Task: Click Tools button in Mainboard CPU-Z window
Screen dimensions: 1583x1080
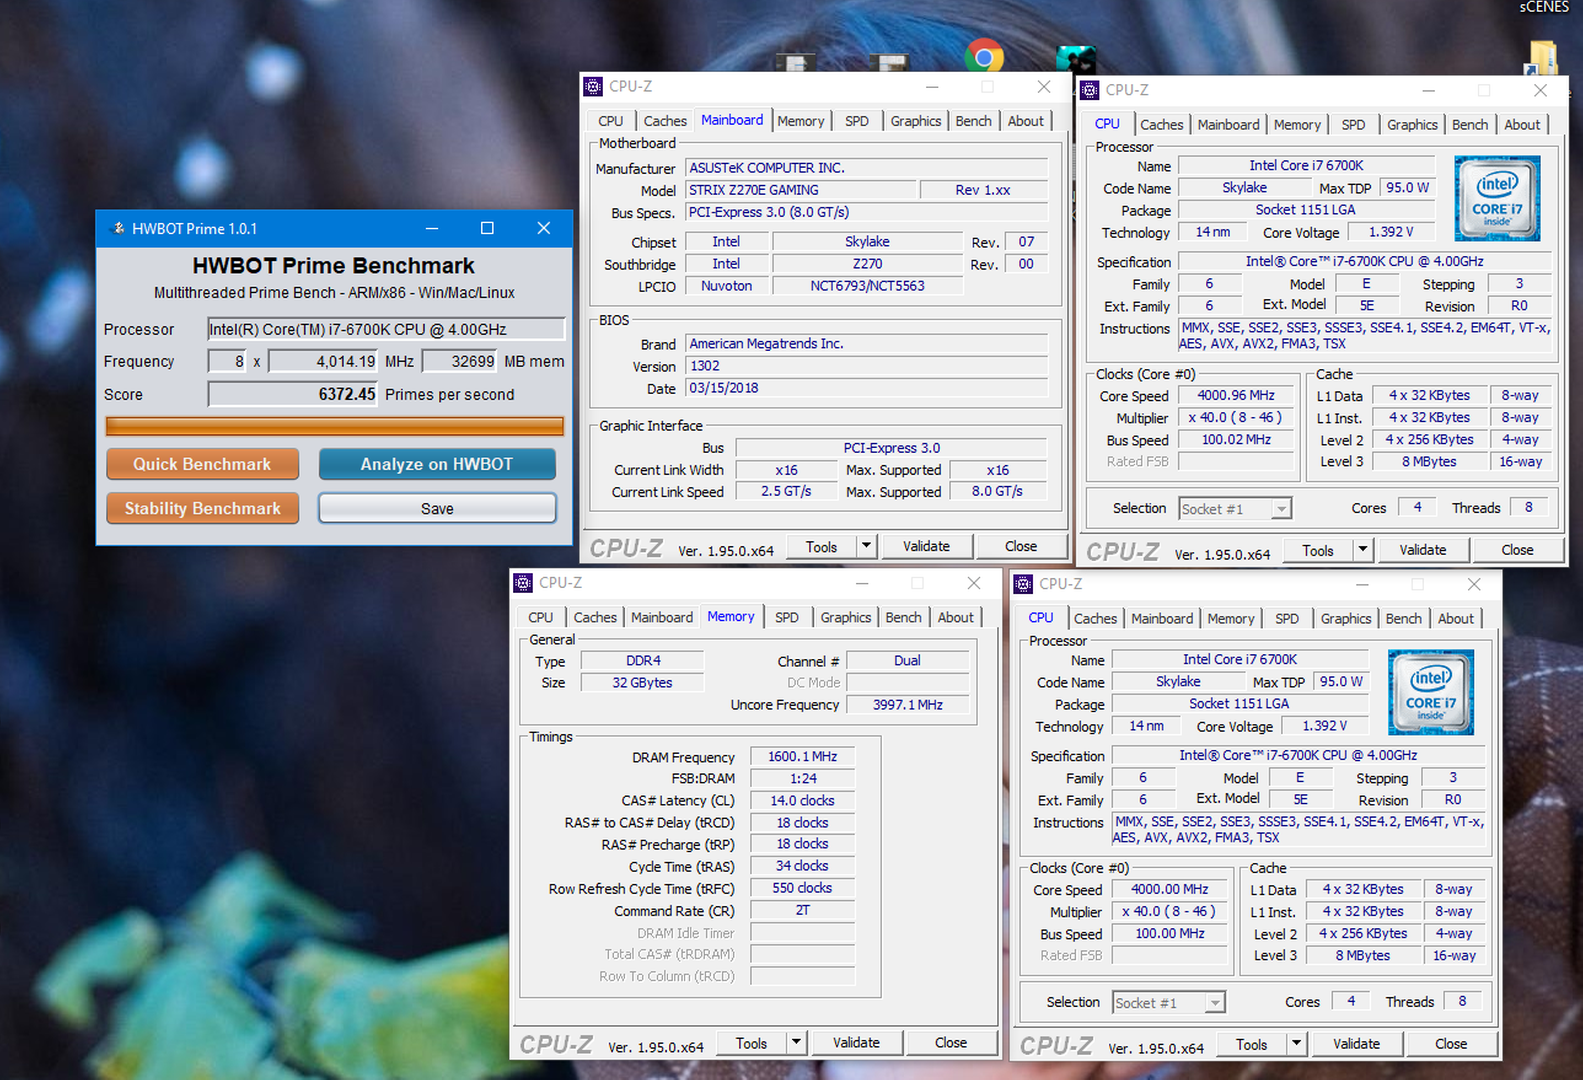Action: click(821, 547)
